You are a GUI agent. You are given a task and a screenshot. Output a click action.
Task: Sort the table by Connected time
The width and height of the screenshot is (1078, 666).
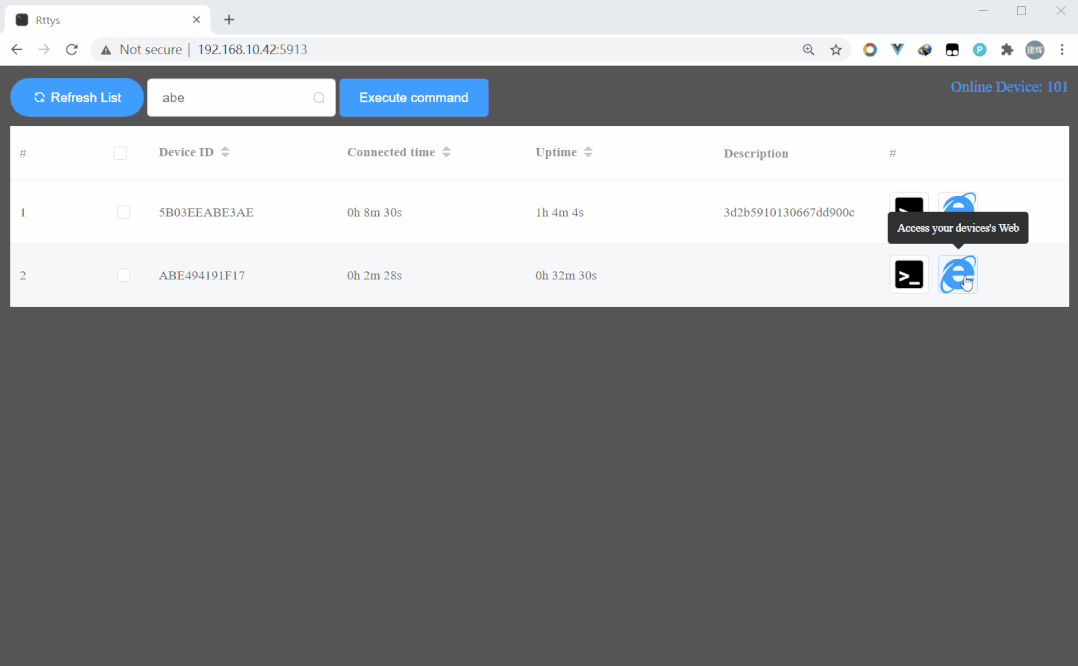click(x=446, y=151)
